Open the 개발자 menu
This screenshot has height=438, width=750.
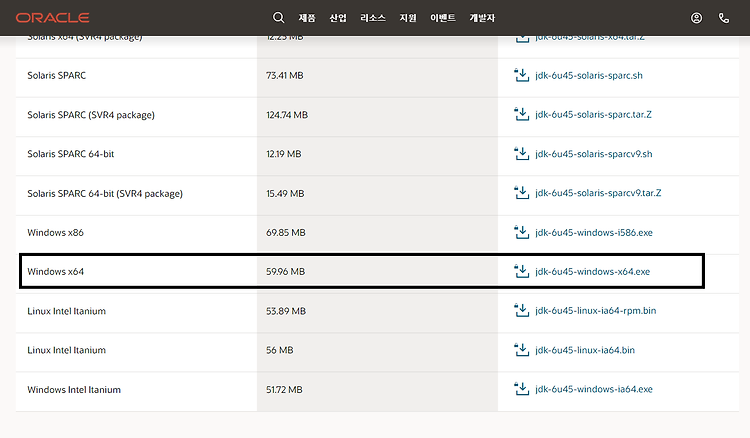point(482,18)
